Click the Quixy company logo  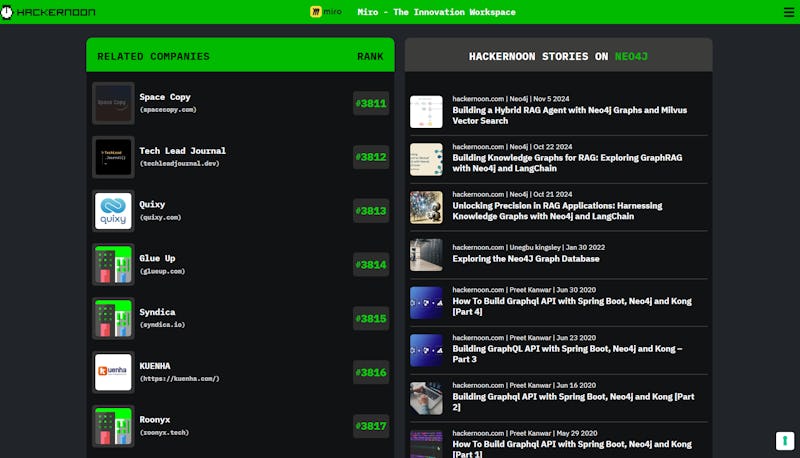pyautogui.click(x=113, y=211)
